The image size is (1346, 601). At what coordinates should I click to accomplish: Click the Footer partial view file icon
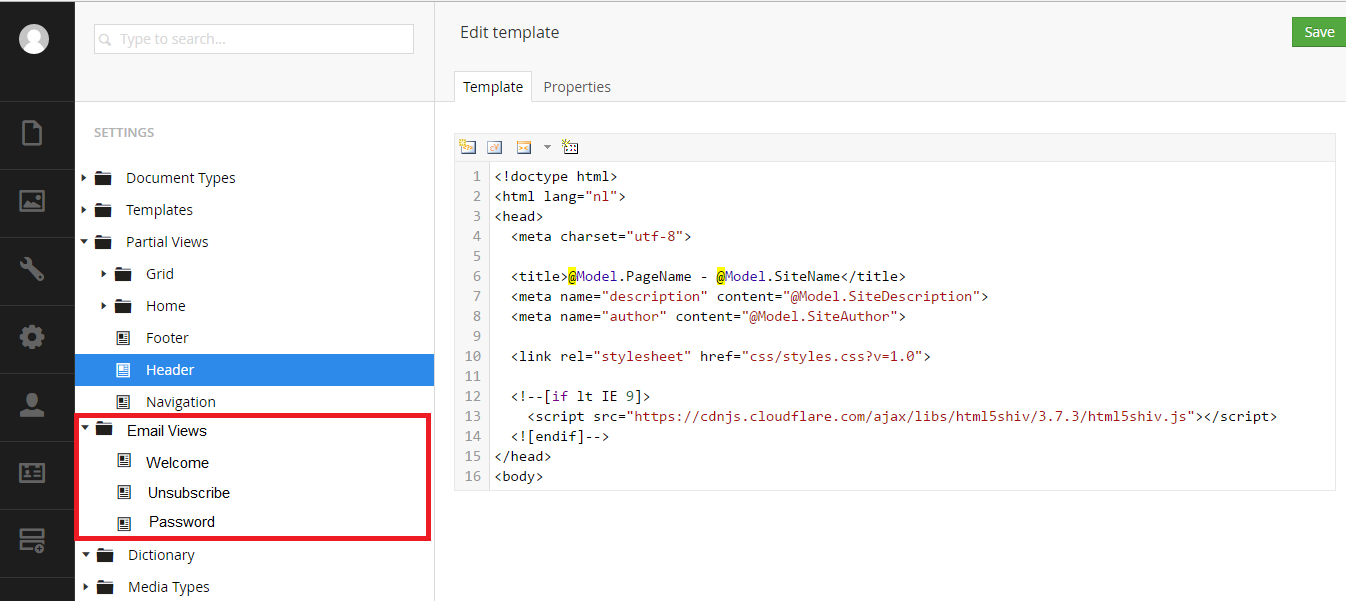[124, 338]
